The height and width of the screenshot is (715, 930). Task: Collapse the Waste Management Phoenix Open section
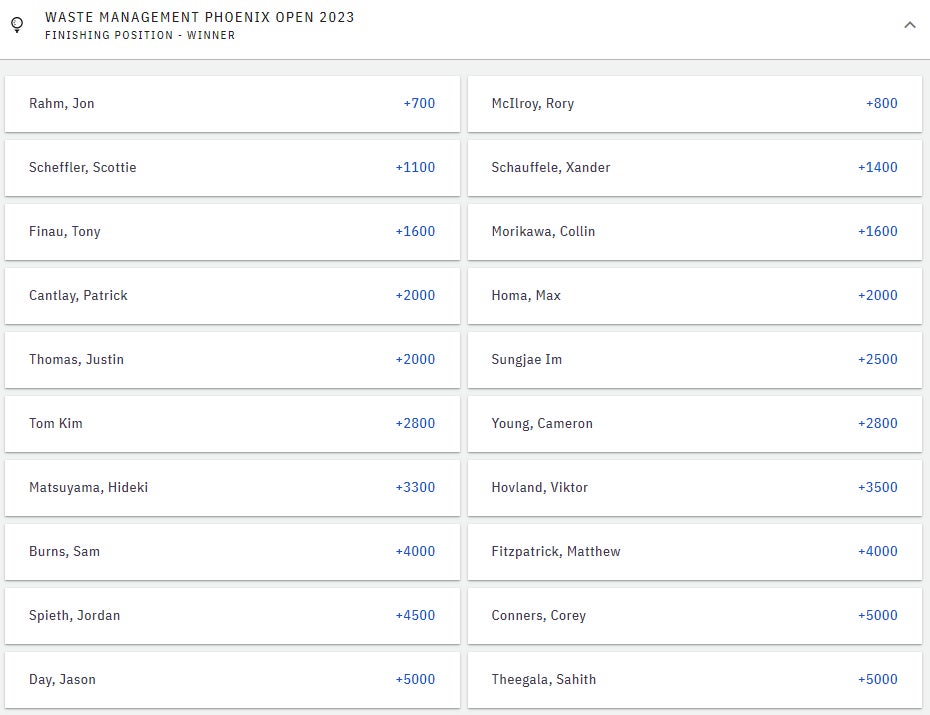tap(909, 25)
